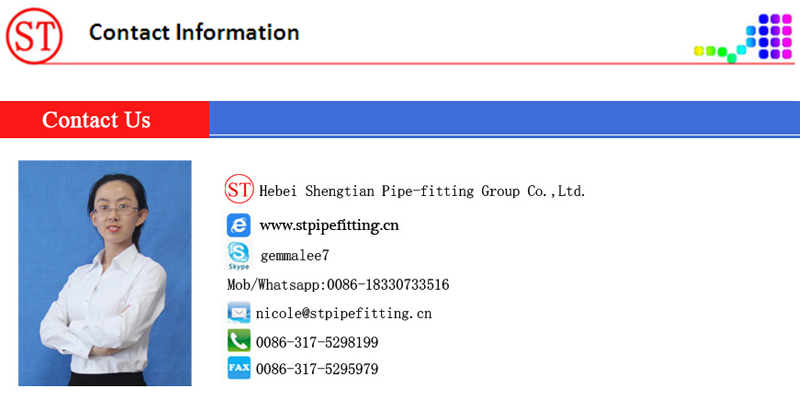The width and height of the screenshot is (800, 395).
Task: Click the Hebei Shengtian Pipe-fitting Group company name
Action: [x=422, y=191]
